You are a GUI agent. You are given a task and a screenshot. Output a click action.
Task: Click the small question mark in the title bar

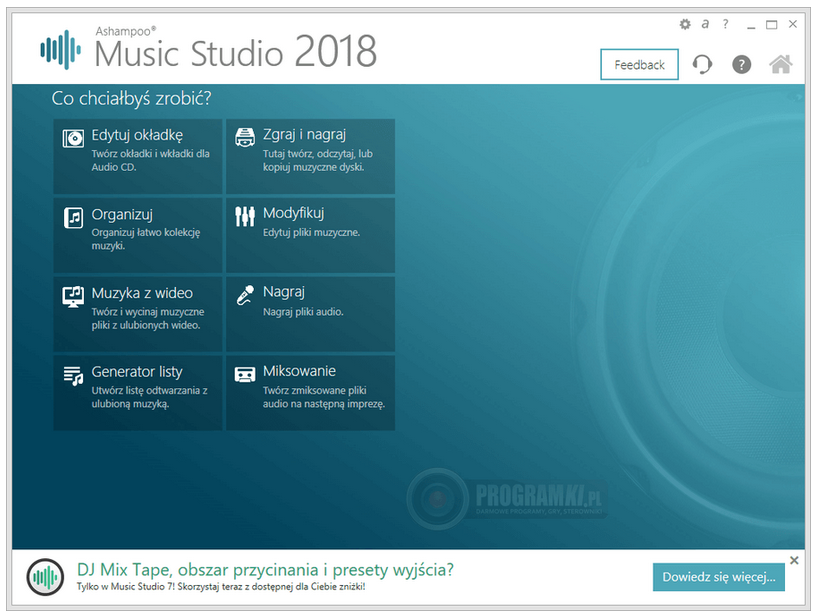click(x=725, y=24)
